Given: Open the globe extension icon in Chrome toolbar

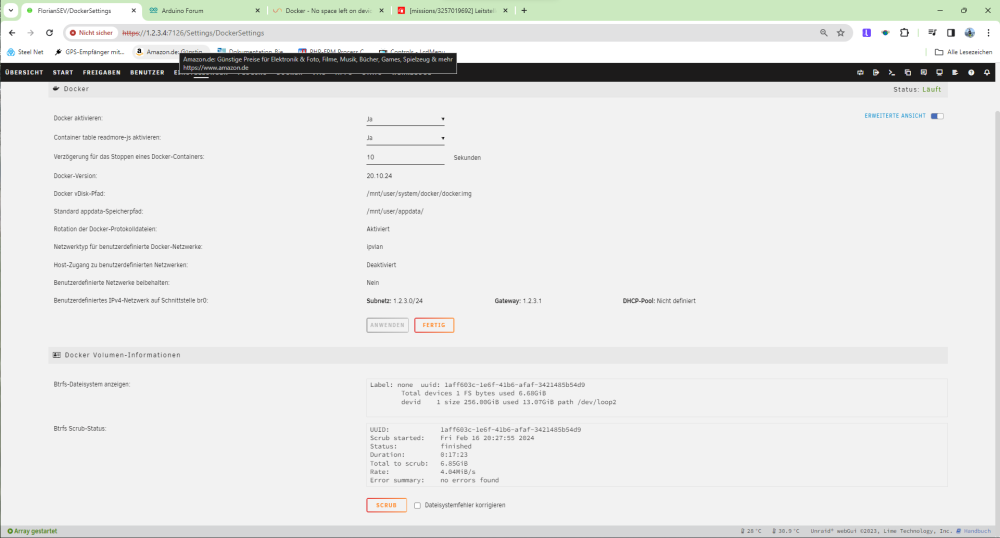Looking at the screenshot, I should tap(885, 33).
